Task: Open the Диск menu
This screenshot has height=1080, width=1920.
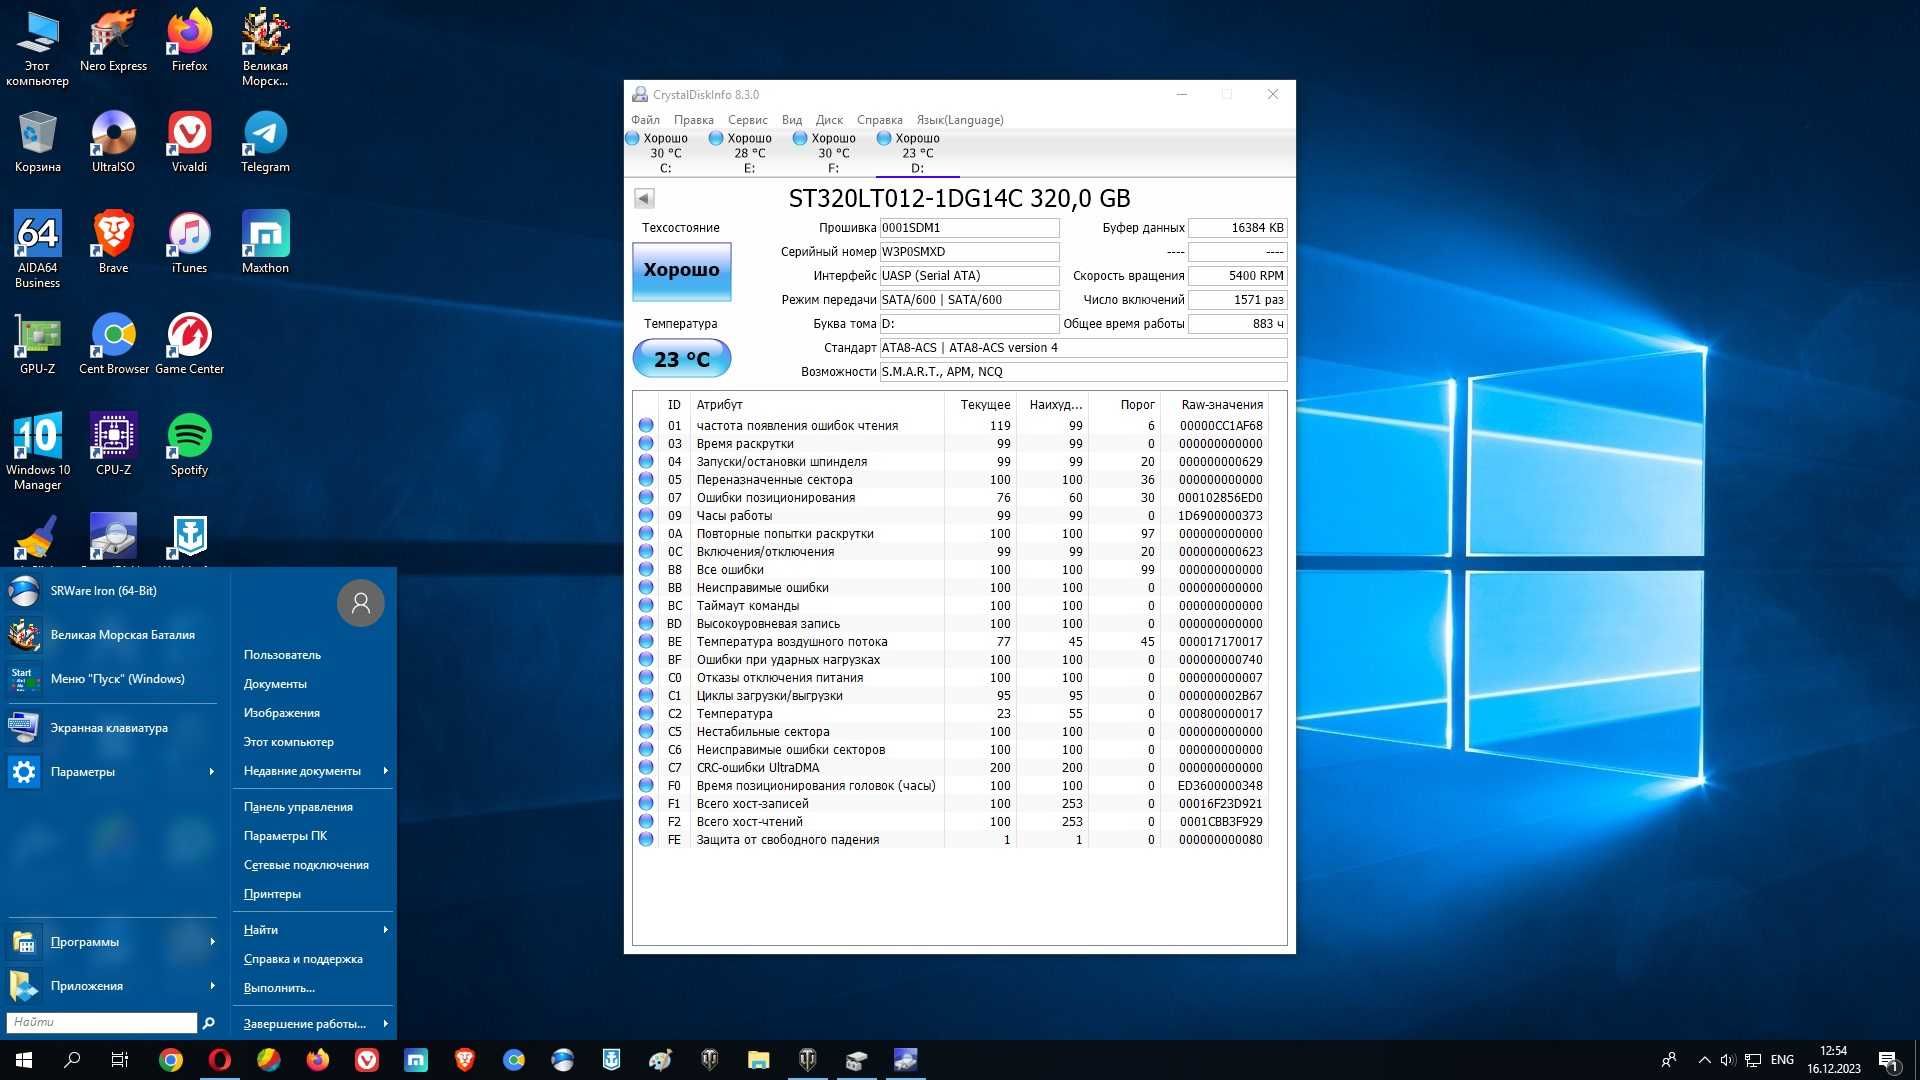Action: tap(829, 120)
